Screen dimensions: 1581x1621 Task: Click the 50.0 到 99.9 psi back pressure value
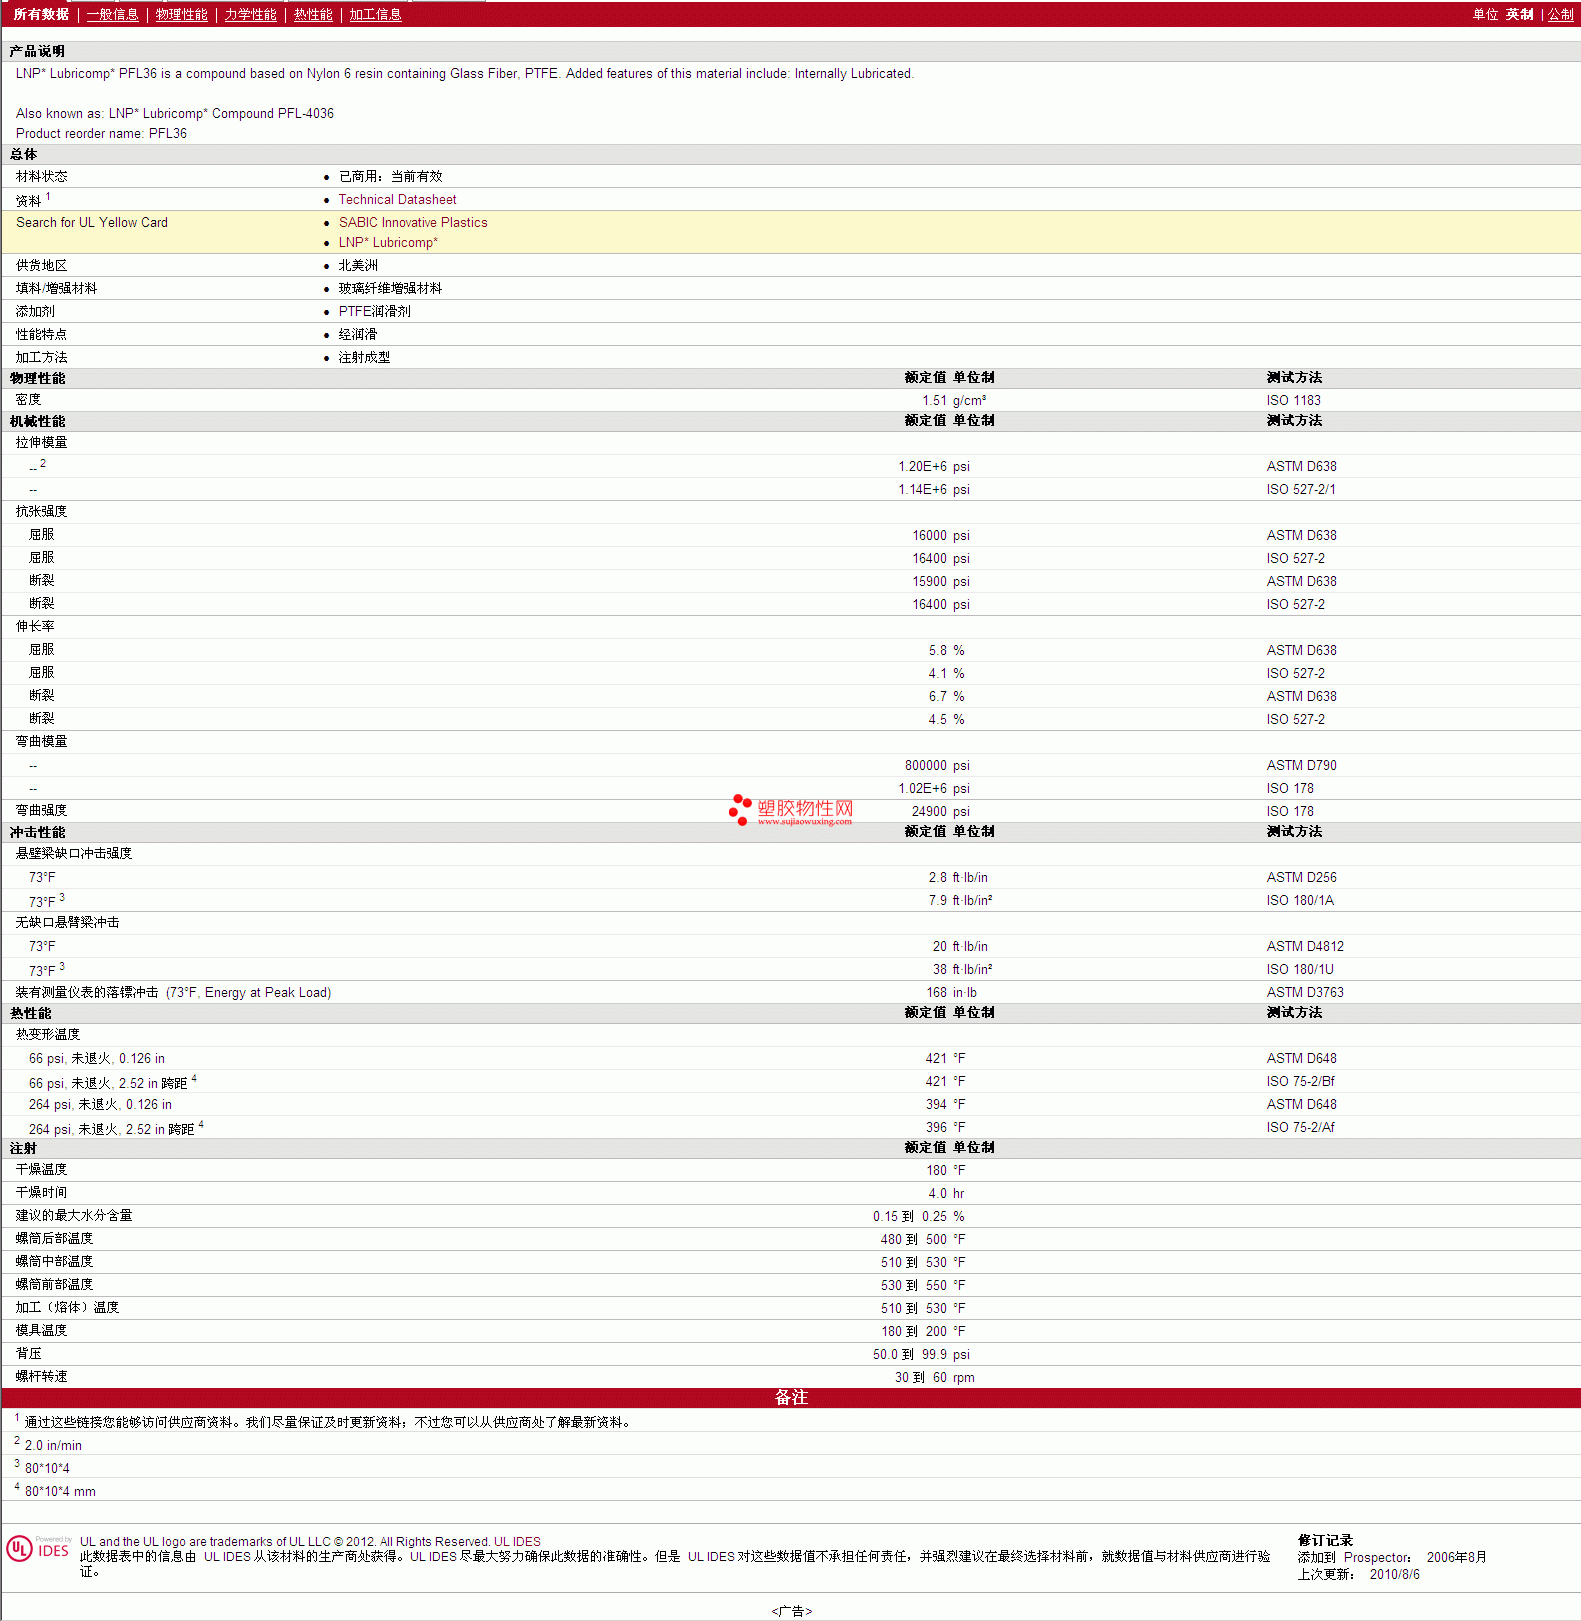pos(921,1355)
